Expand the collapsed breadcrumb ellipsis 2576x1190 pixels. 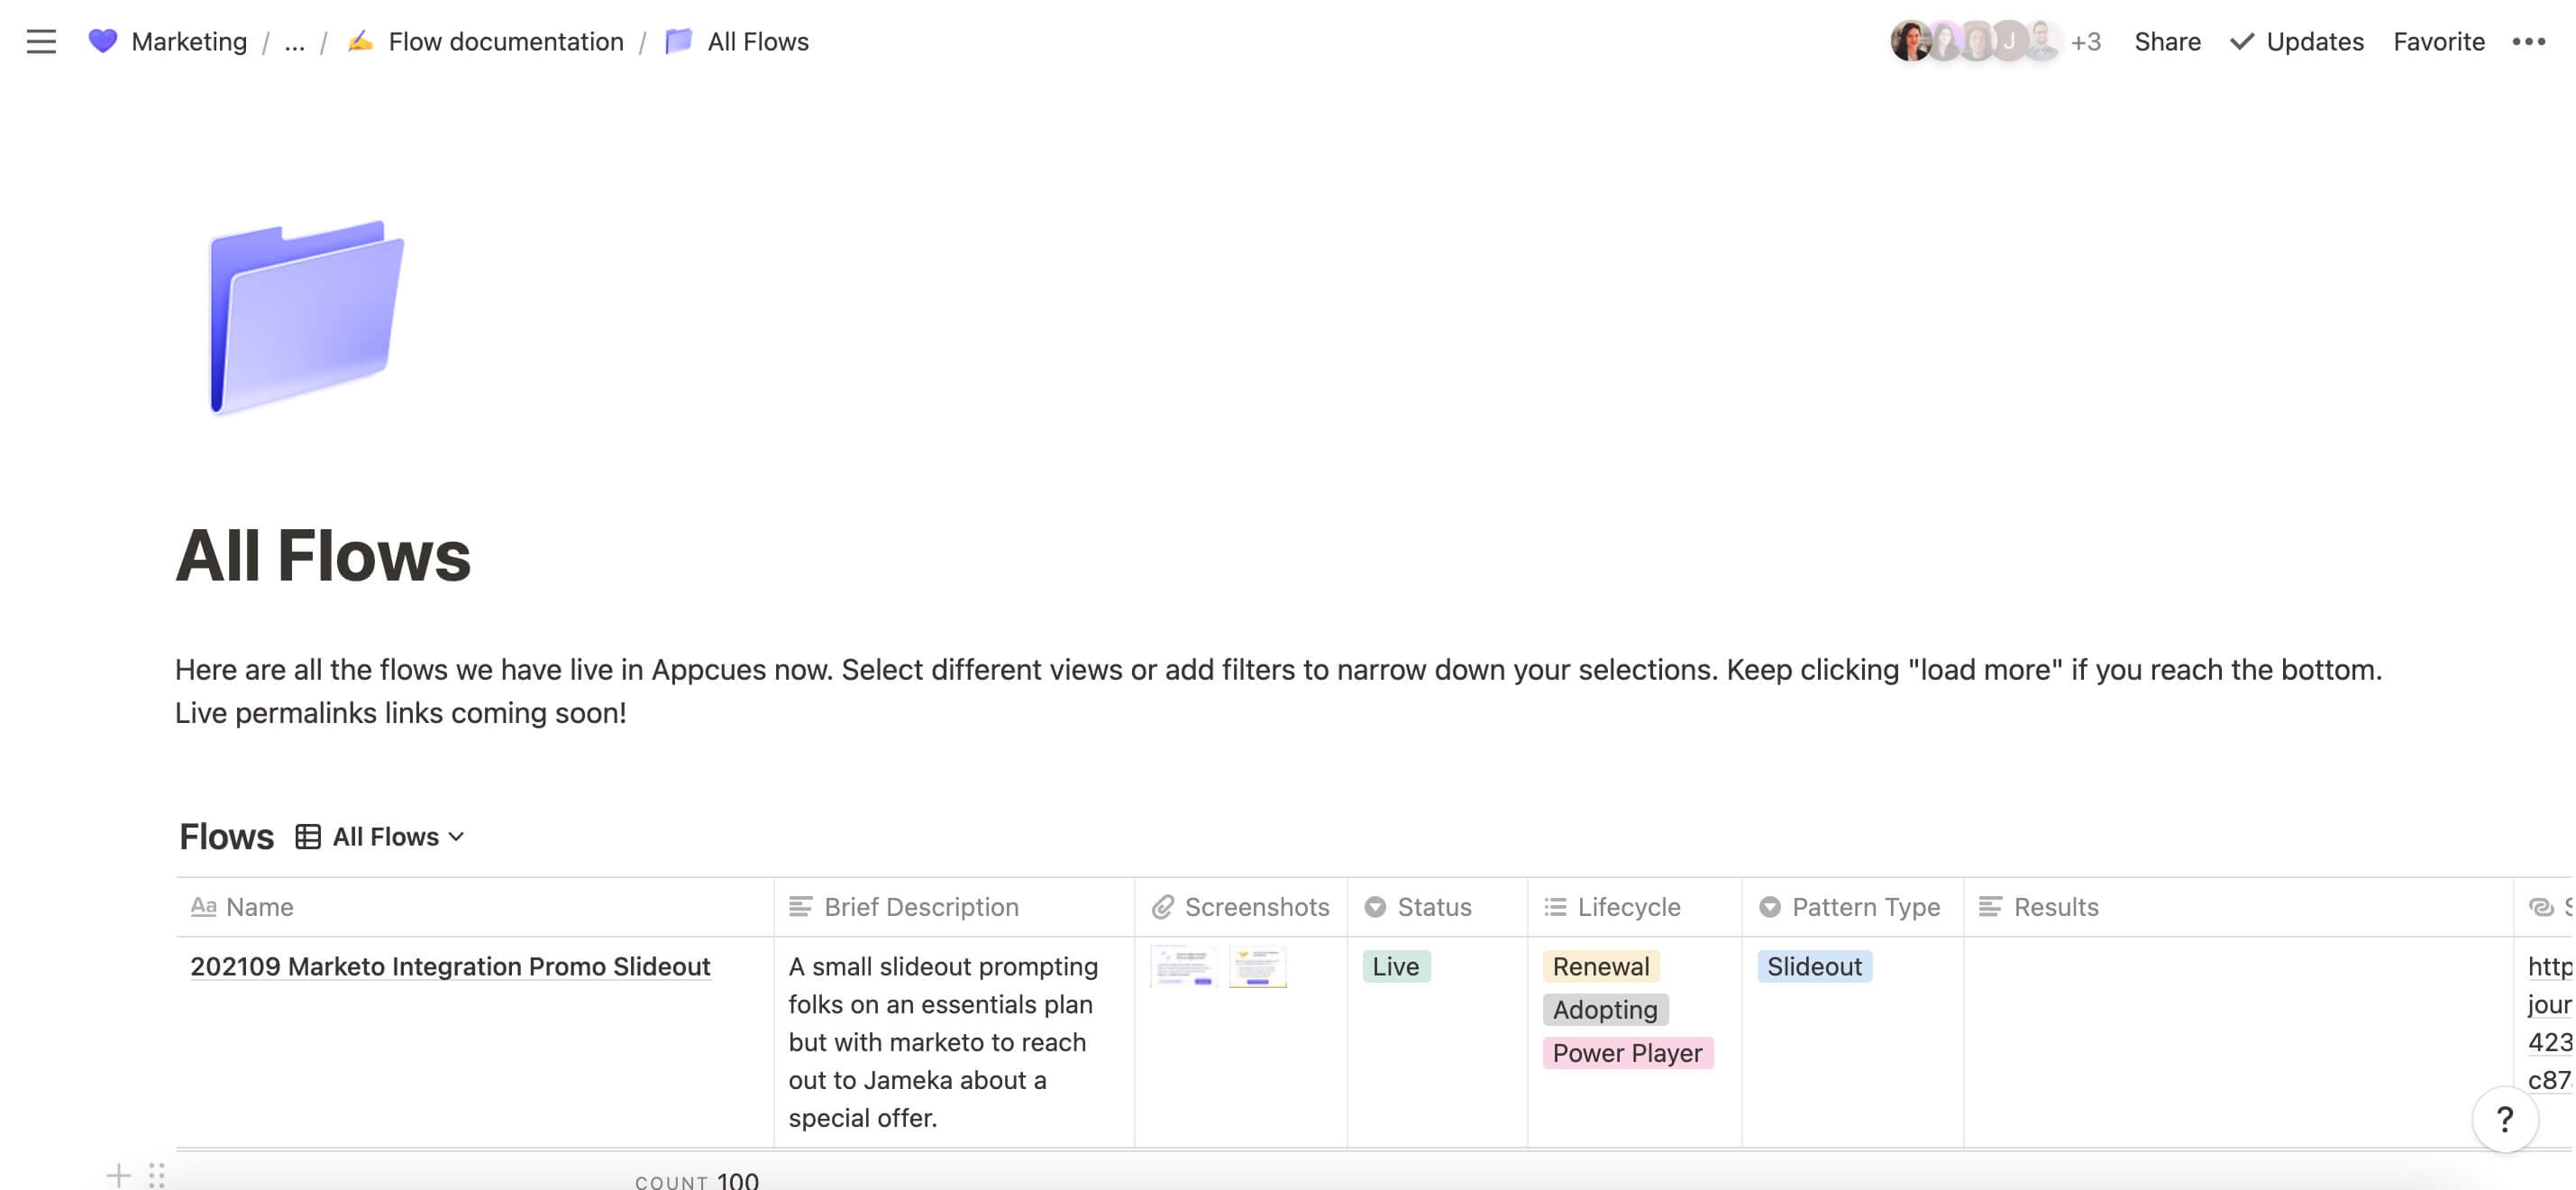[294, 41]
